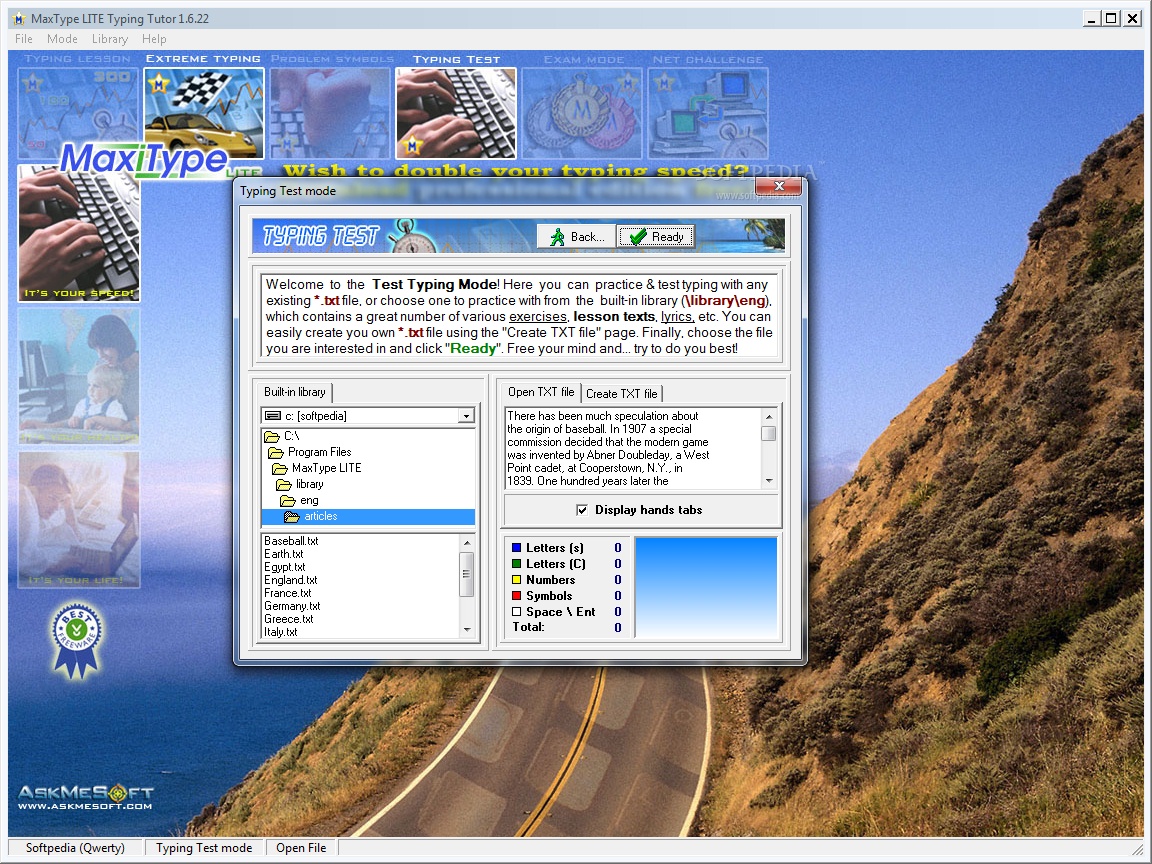Select Germany.txt in the file list
This screenshot has width=1152, height=864.
(x=292, y=606)
